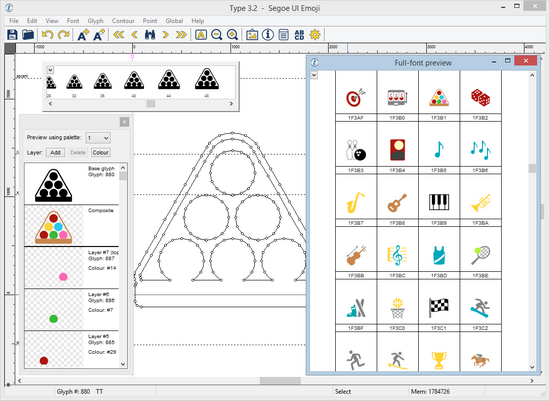Image resolution: width=550 pixels, height=401 pixels.
Task: Click the 'Glyph #: 880' status text
Action: pos(73,392)
